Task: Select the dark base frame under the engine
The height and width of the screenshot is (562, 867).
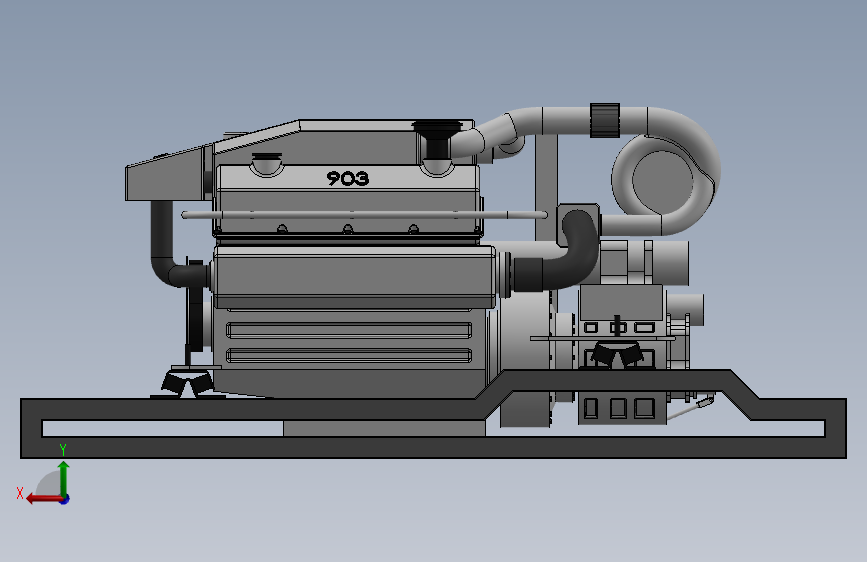Action: coord(434,446)
